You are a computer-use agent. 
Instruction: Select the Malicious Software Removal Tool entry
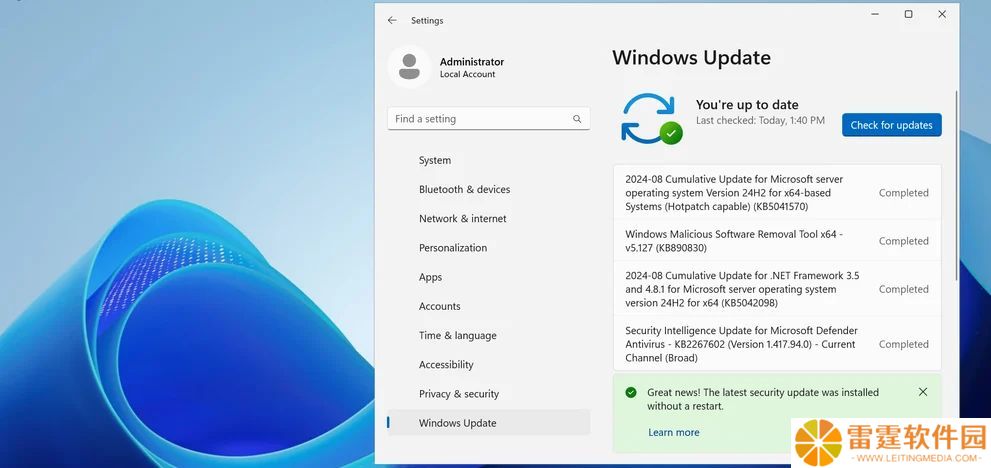click(x=777, y=241)
